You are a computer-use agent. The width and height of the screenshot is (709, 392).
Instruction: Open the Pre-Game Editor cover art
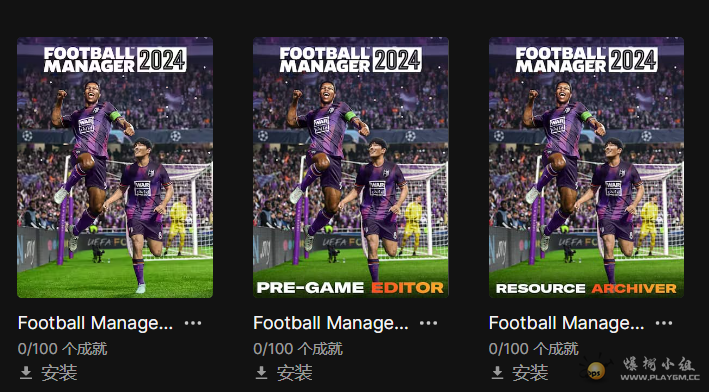(x=351, y=167)
